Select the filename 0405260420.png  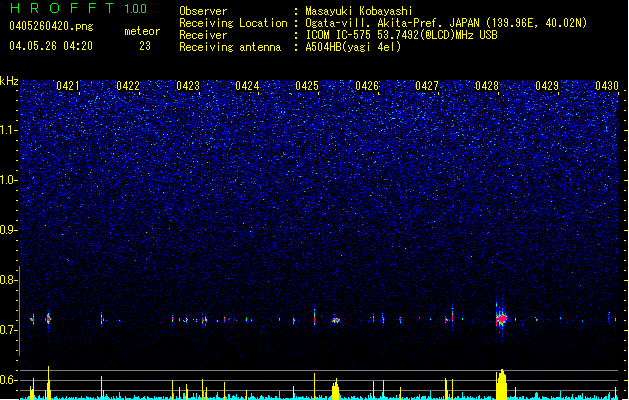pyautogui.click(x=51, y=26)
